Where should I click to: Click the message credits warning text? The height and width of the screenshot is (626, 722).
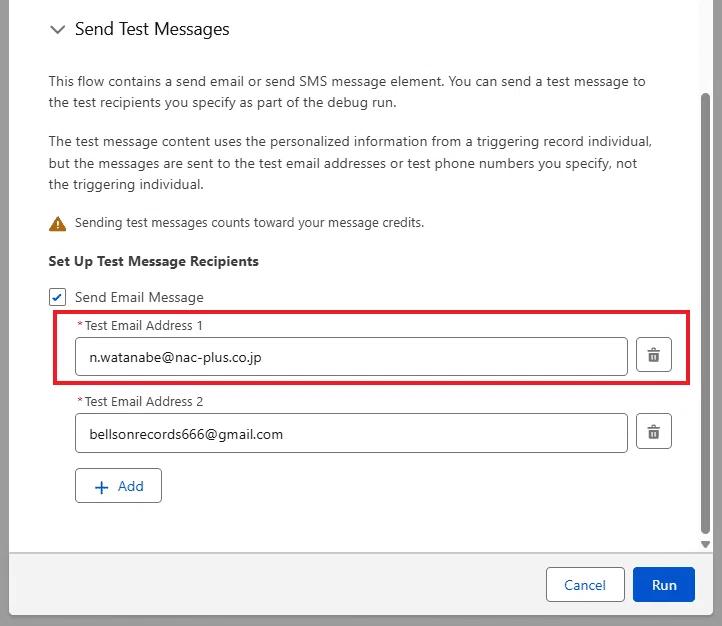coord(249,223)
